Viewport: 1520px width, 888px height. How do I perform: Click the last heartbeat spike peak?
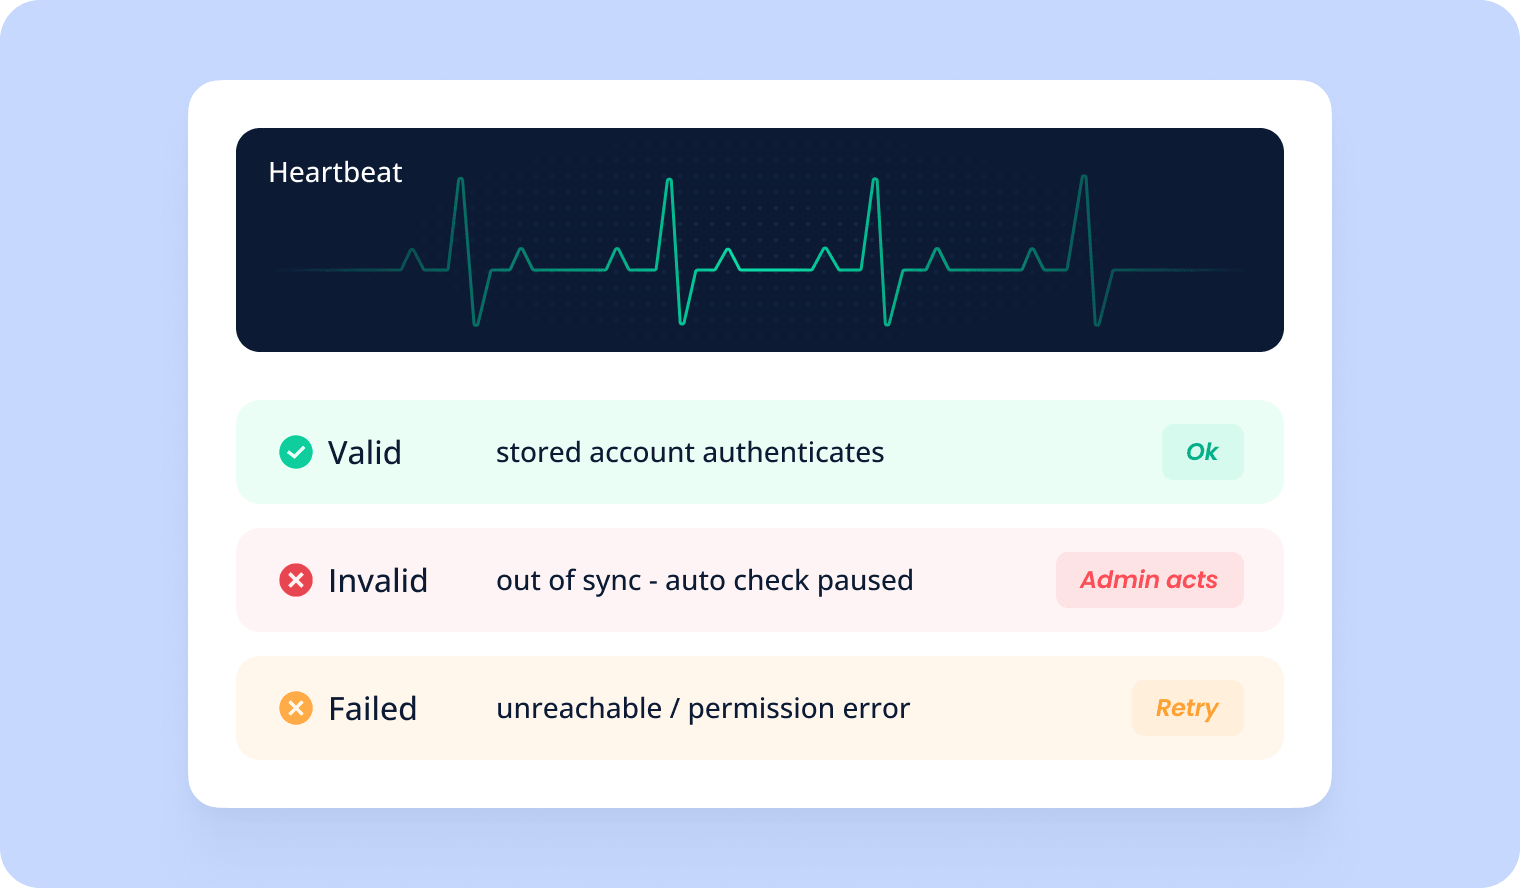click(x=1084, y=178)
